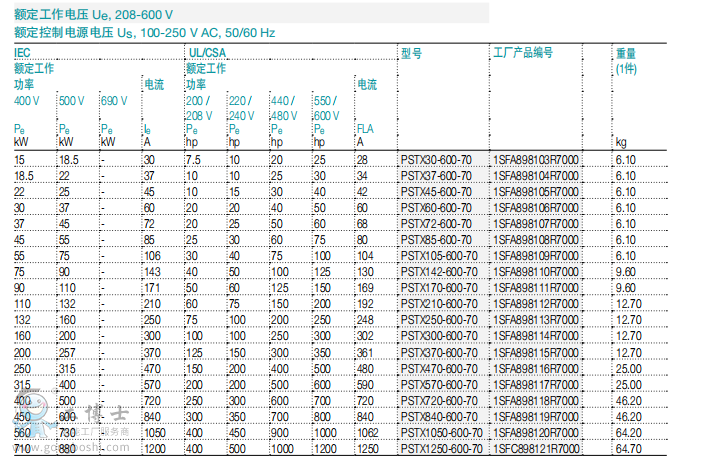Select the IEC section header
This screenshot has width=704, height=467.
point(22,52)
